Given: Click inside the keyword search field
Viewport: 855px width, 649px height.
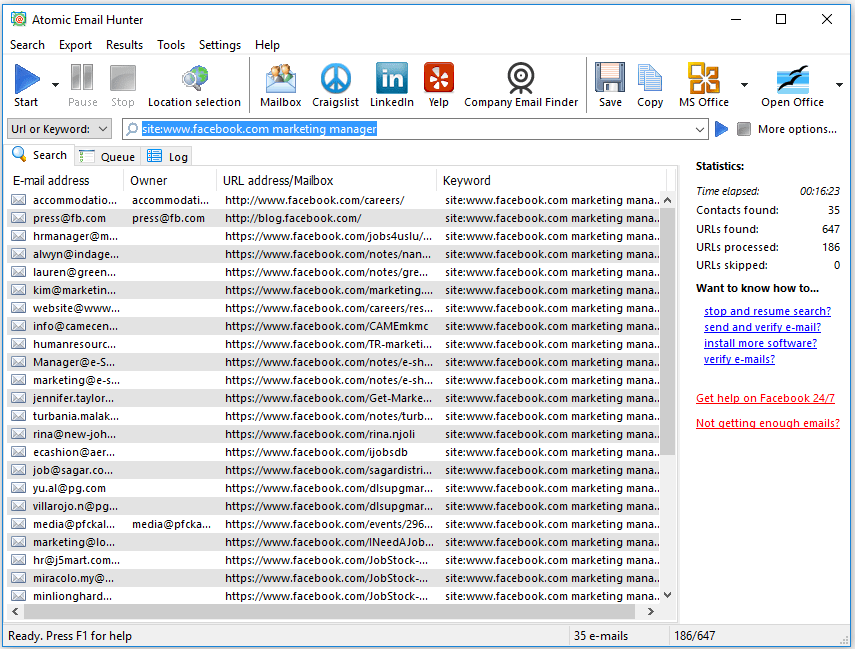Looking at the screenshot, I should pyautogui.click(x=400, y=128).
